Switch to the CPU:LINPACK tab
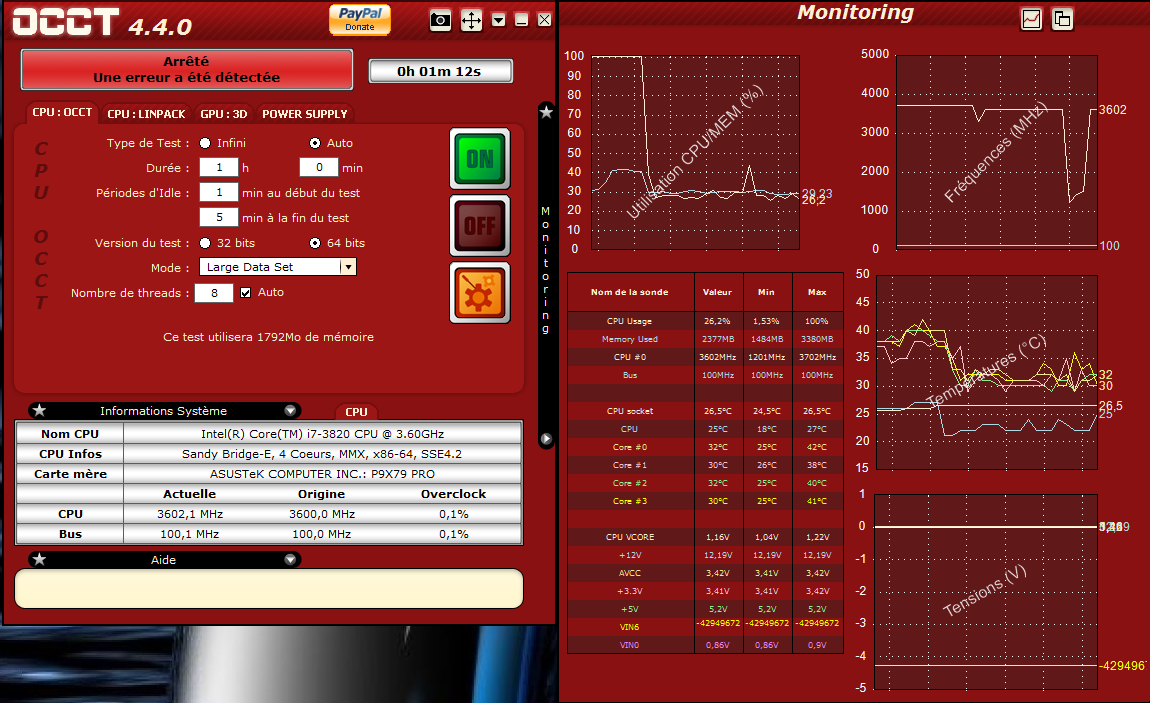The image size is (1150, 703). 146,114
